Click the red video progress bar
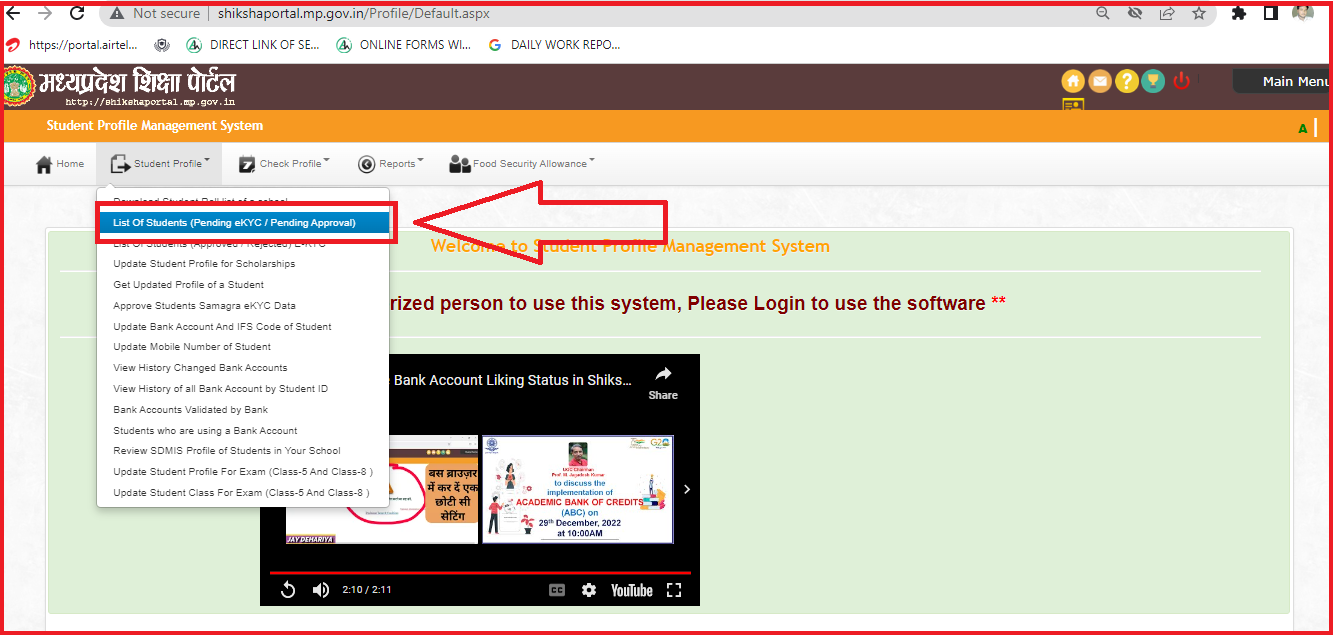This screenshot has width=1333, height=635. (x=480, y=573)
